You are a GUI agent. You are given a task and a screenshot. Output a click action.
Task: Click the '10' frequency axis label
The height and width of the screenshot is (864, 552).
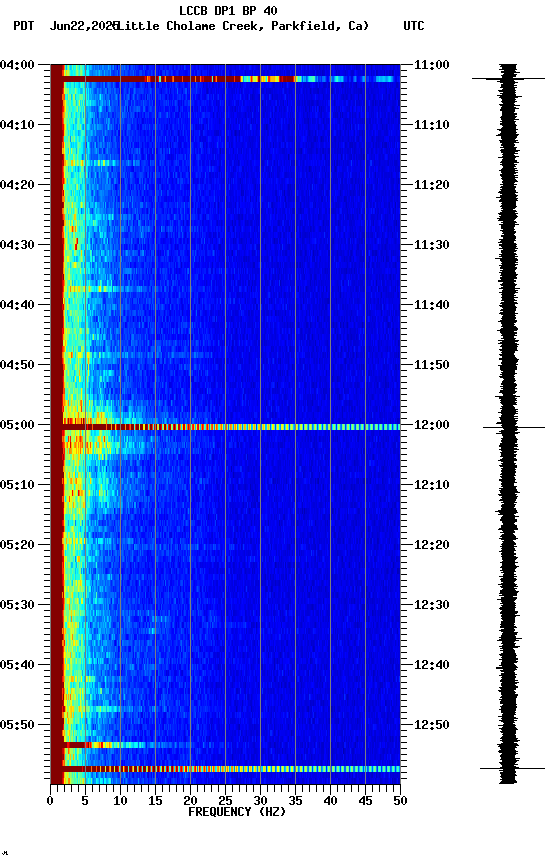tap(120, 801)
